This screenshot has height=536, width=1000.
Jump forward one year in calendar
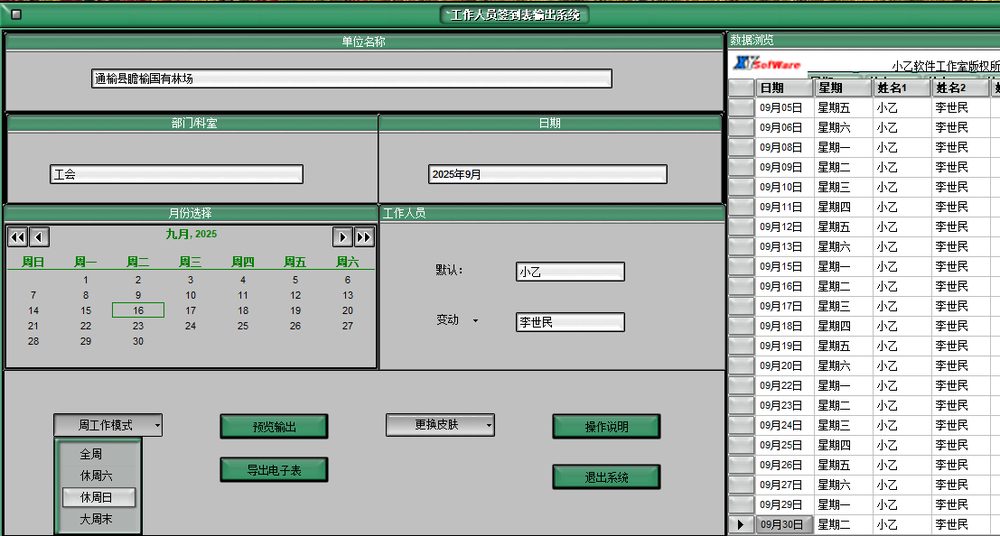coord(364,237)
